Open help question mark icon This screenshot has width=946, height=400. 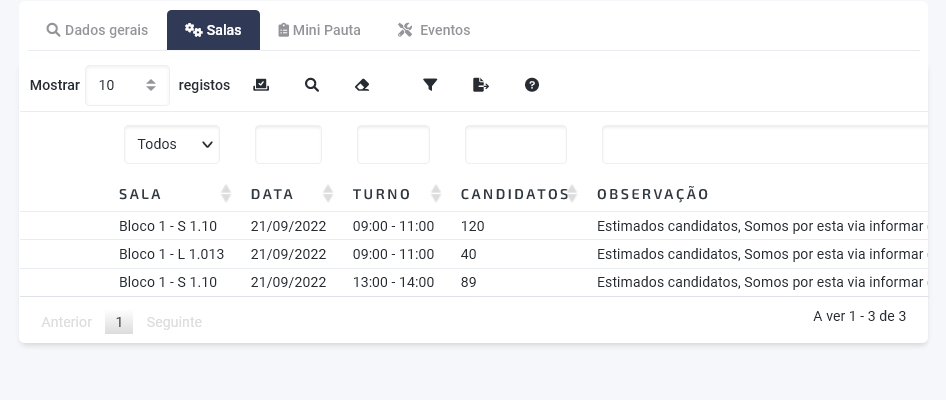click(532, 85)
